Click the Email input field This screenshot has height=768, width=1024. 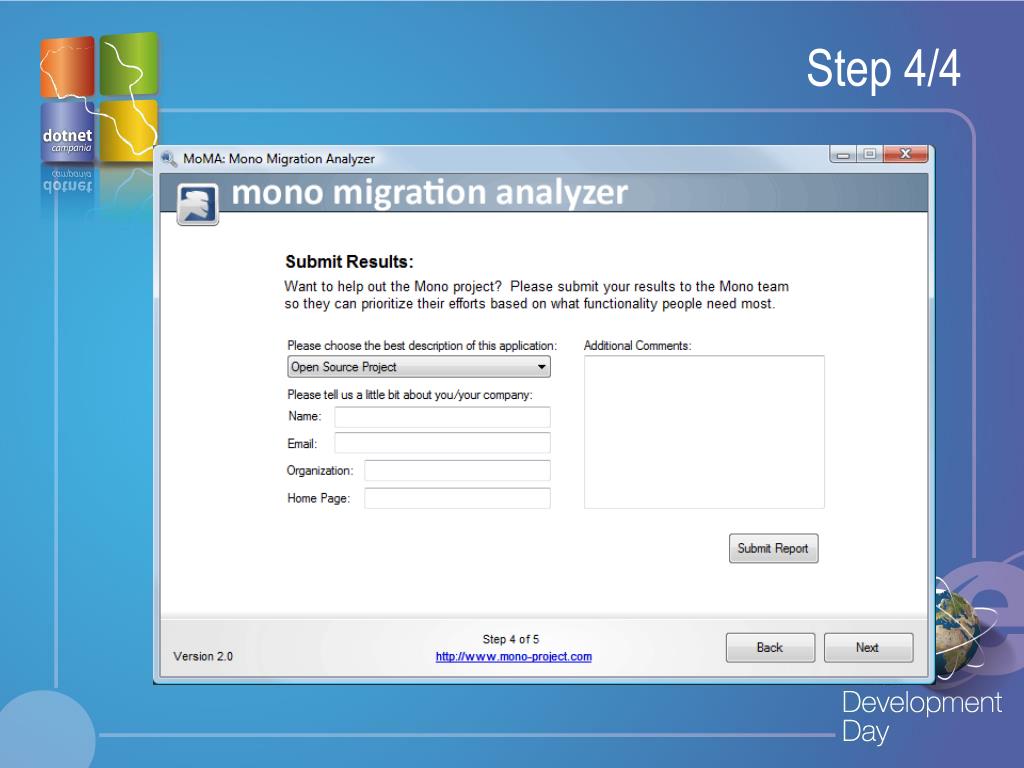pos(442,443)
